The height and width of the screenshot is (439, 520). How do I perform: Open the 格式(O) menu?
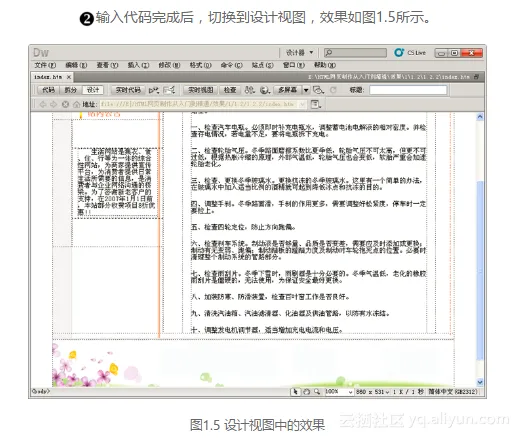tap(200, 65)
